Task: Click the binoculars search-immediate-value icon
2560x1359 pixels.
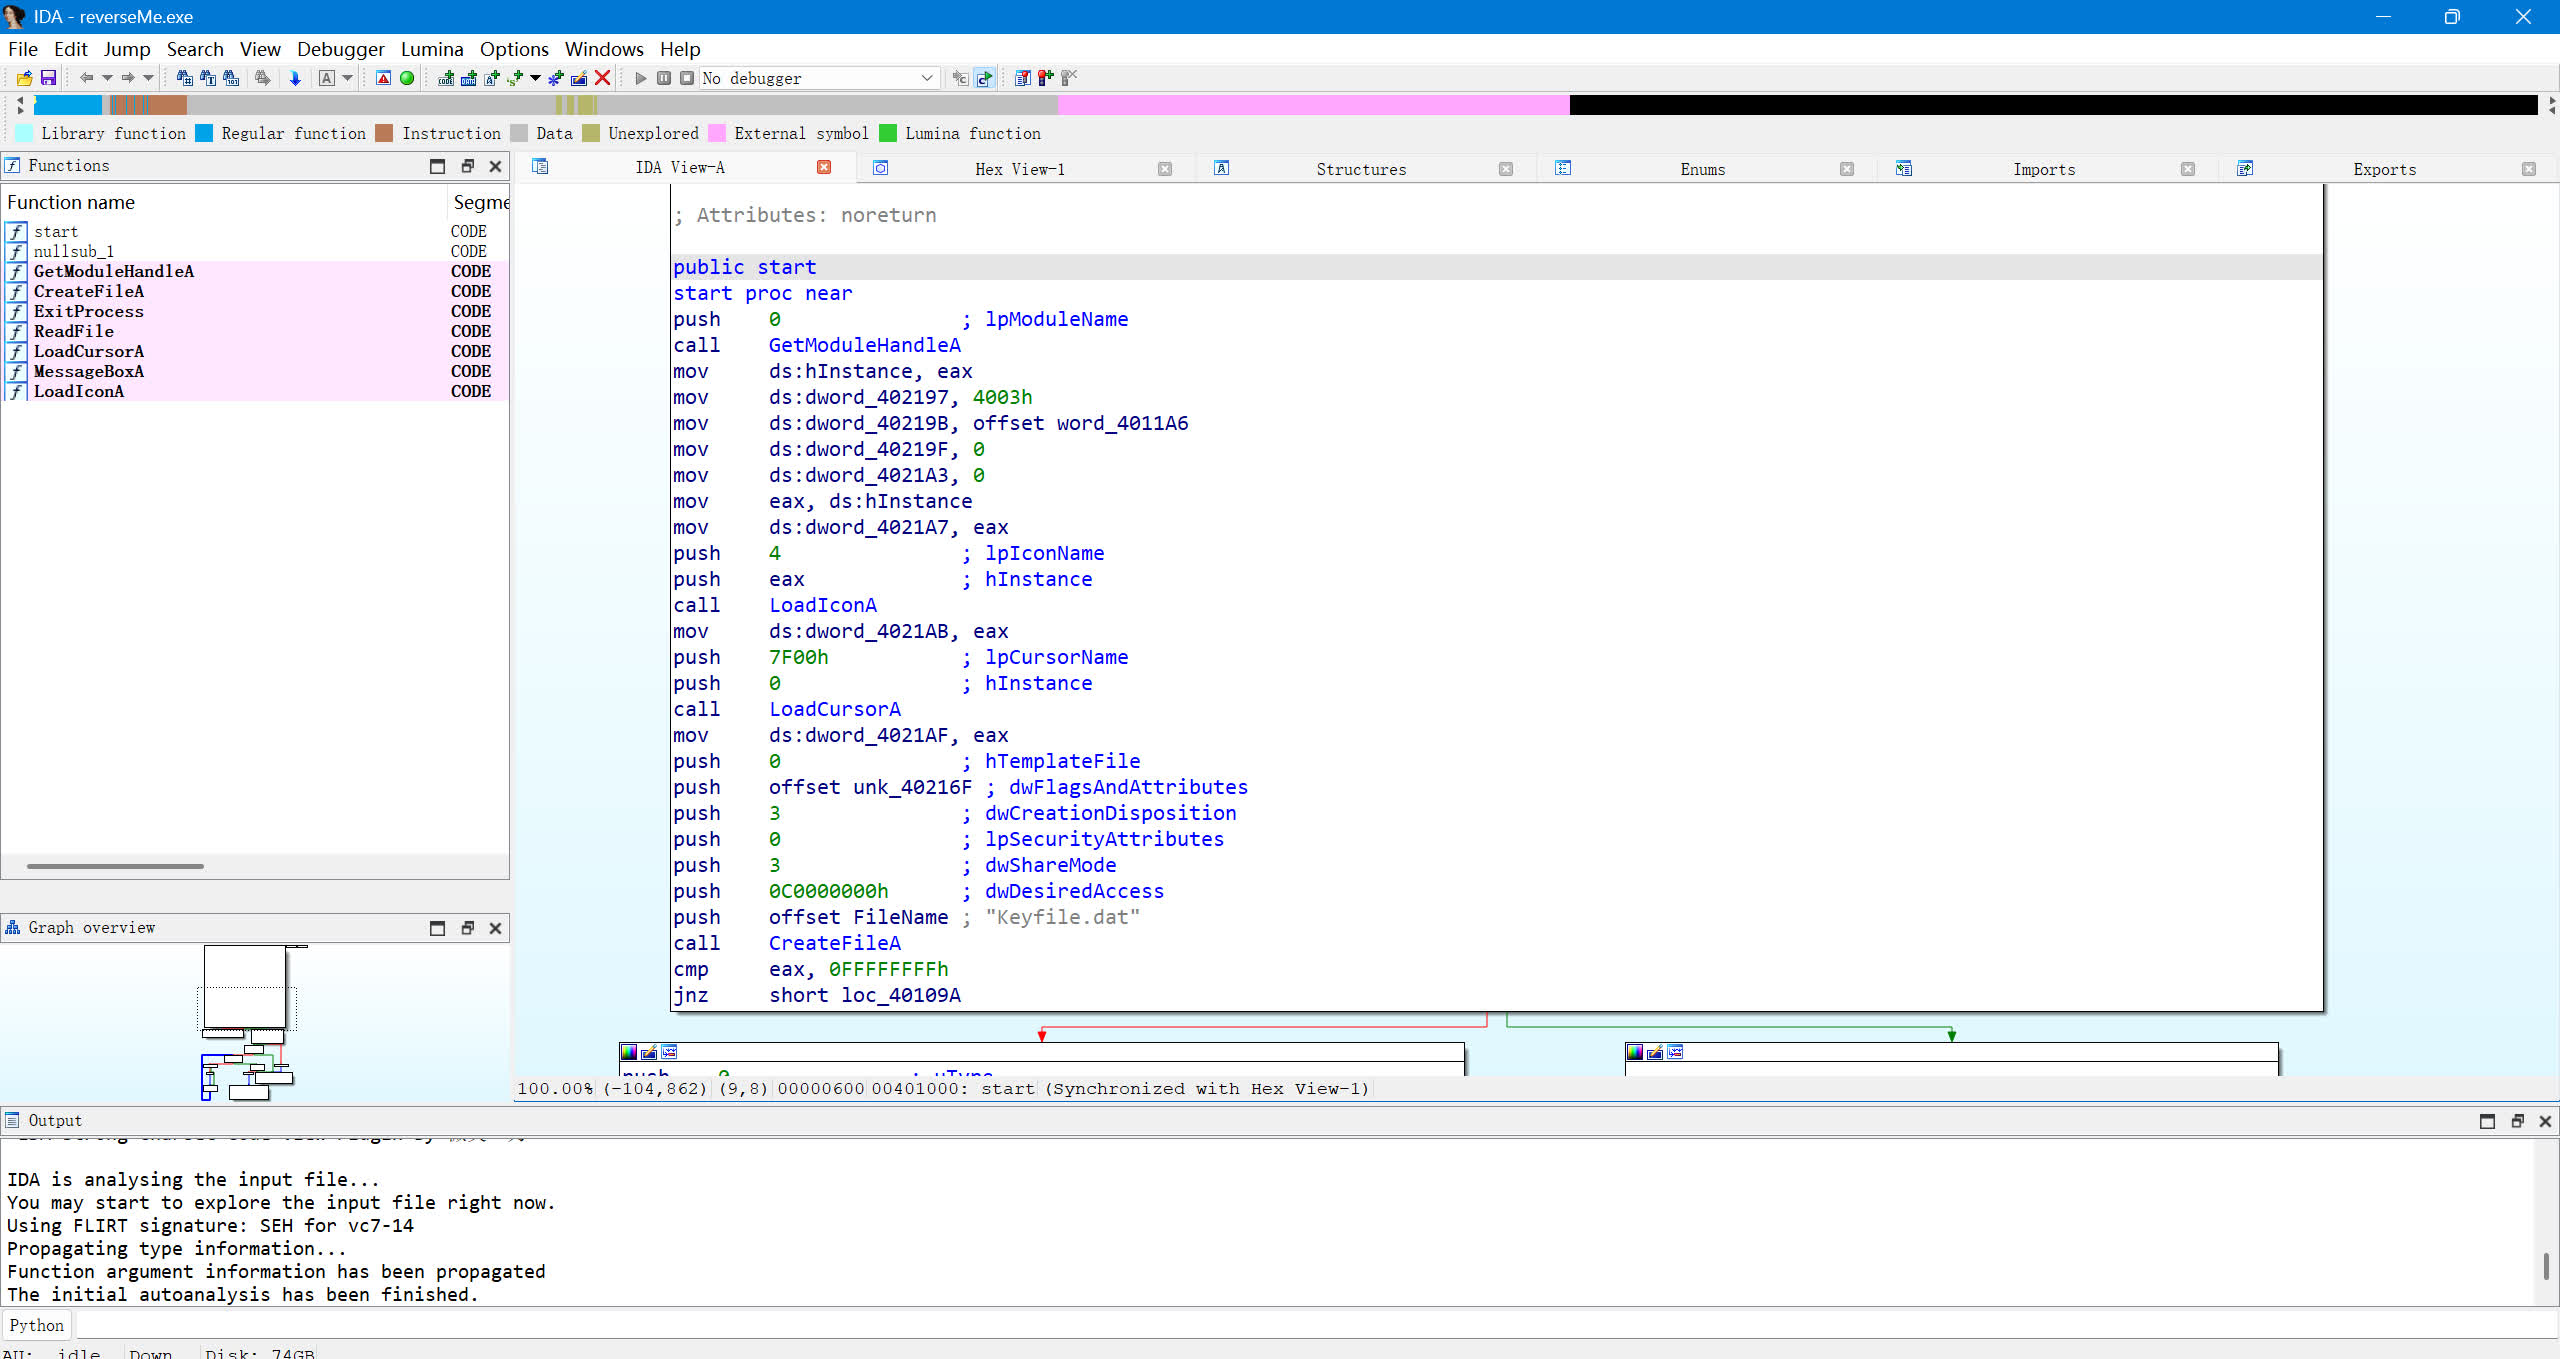Action: pyautogui.click(x=185, y=78)
